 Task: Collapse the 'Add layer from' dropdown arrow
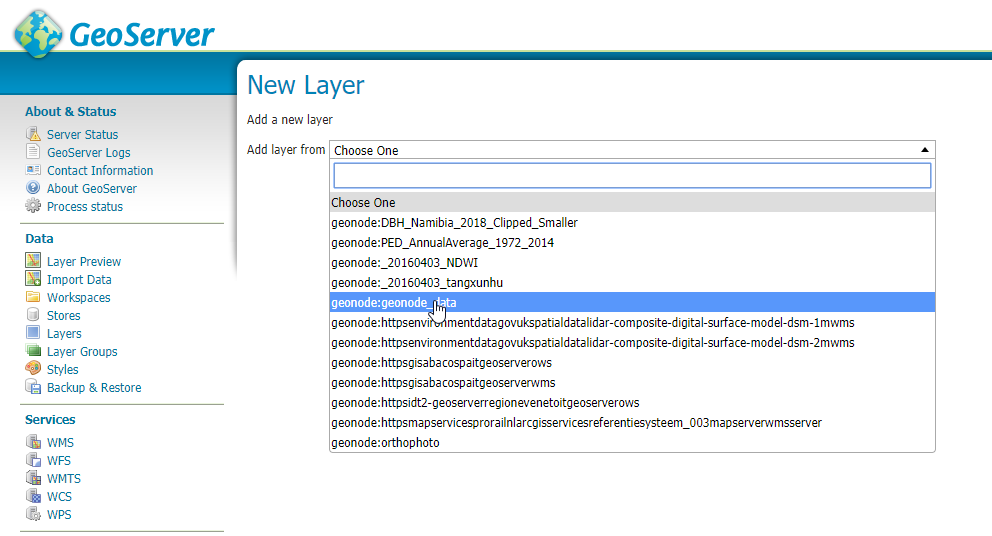pos(924,150)
